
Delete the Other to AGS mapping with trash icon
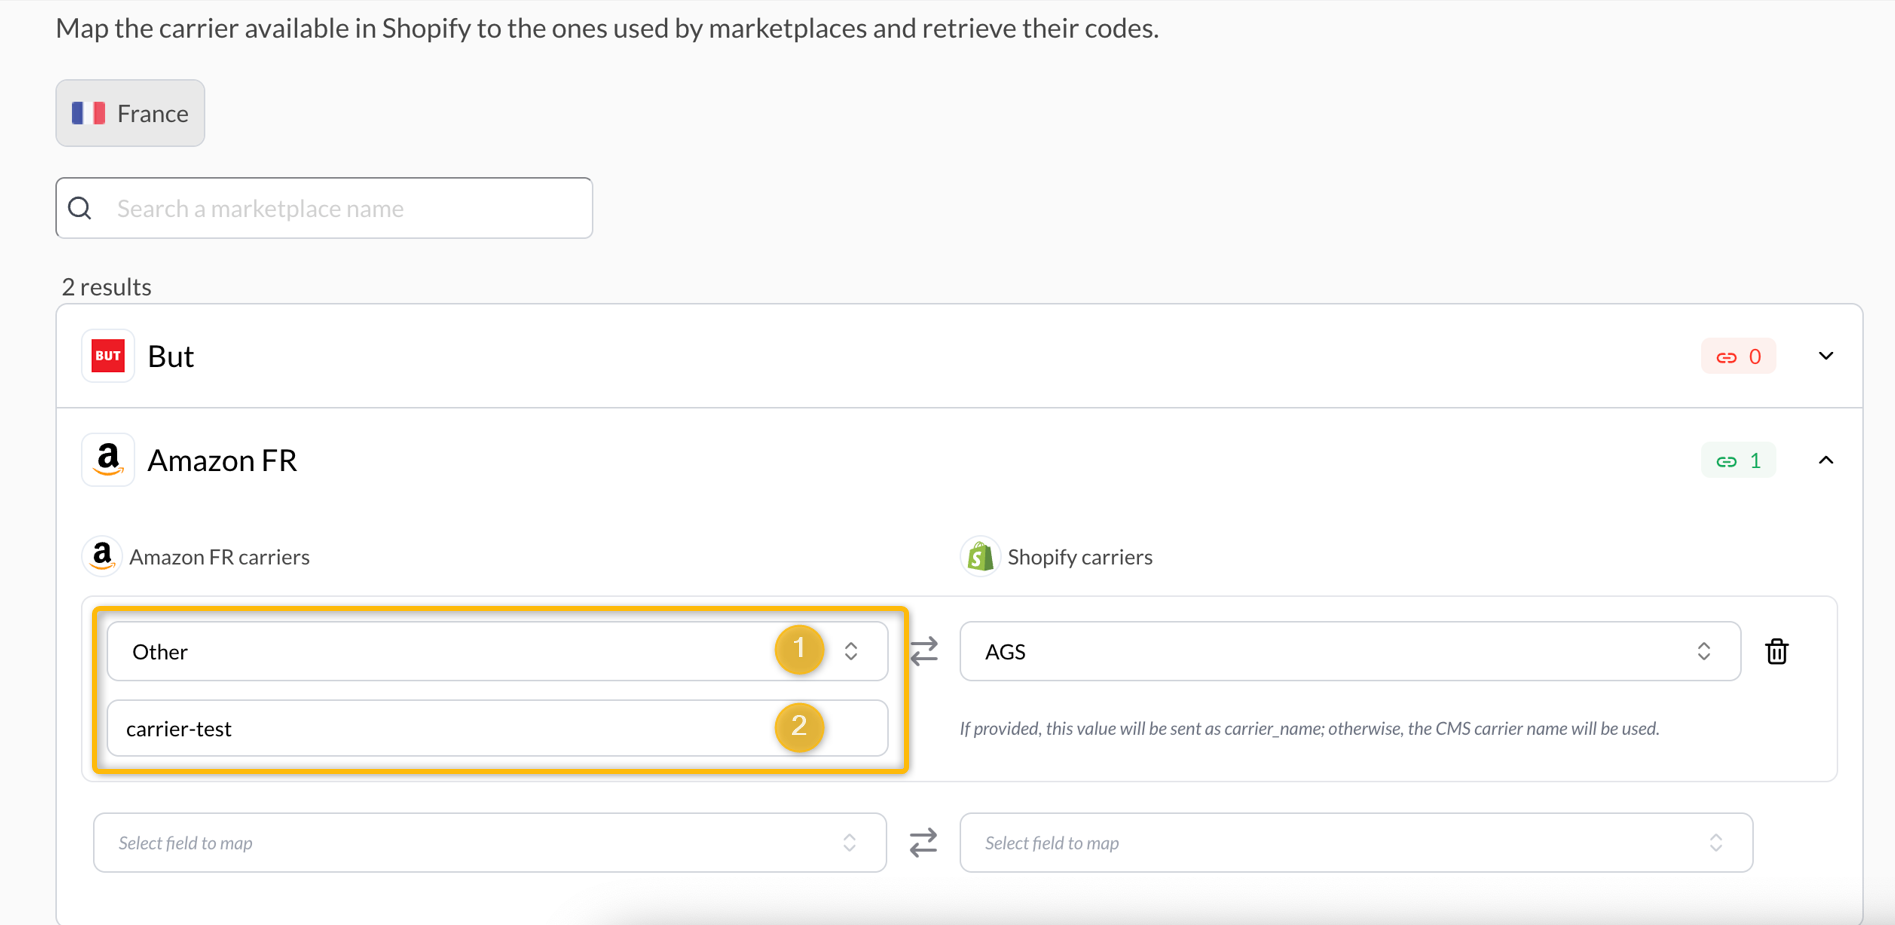coord(1776,651)
